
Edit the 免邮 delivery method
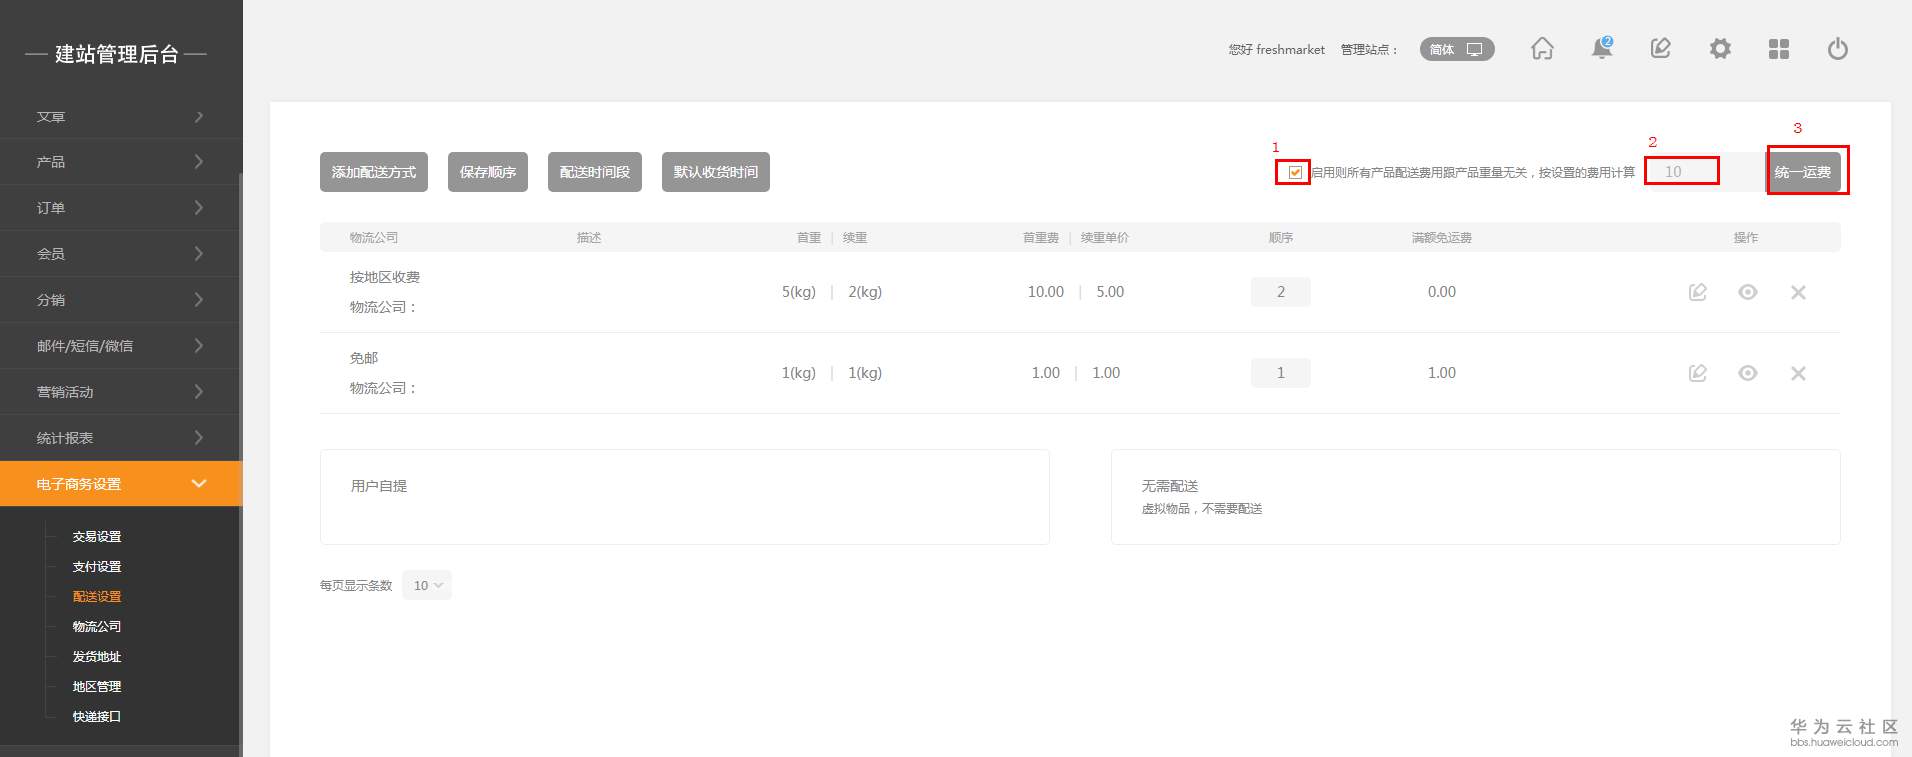coord(1698,373)
